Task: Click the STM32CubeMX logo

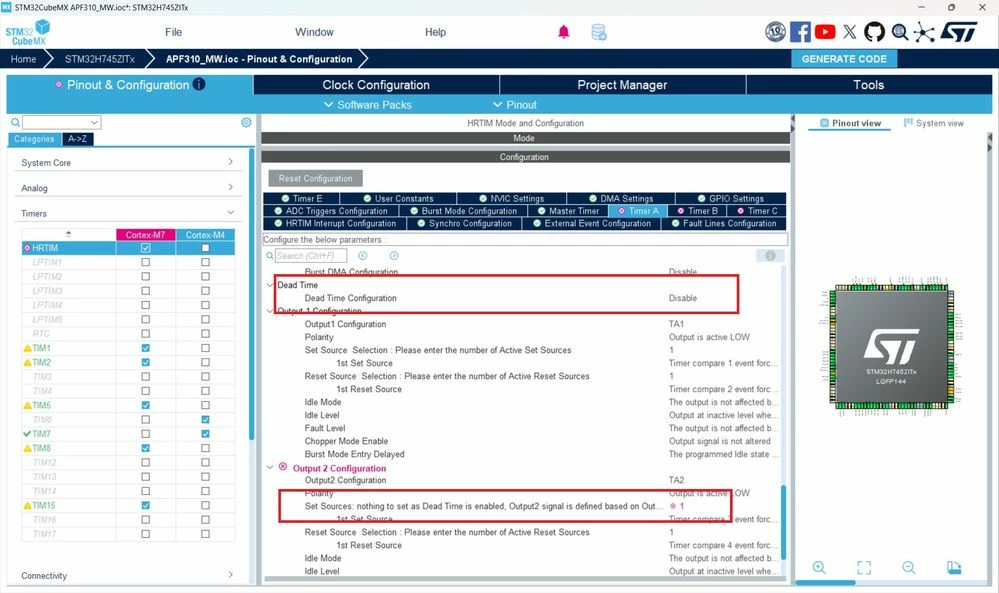Action: click(x=27, y=32)
